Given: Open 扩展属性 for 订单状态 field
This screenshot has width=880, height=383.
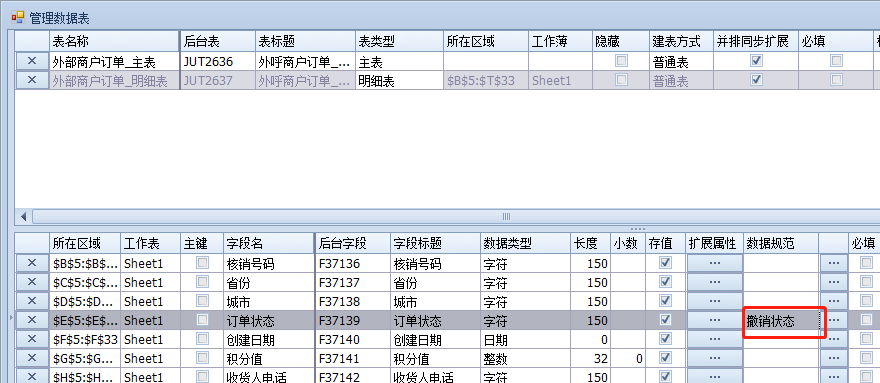Looking at the screenshot, I should (x=714, y=320).
